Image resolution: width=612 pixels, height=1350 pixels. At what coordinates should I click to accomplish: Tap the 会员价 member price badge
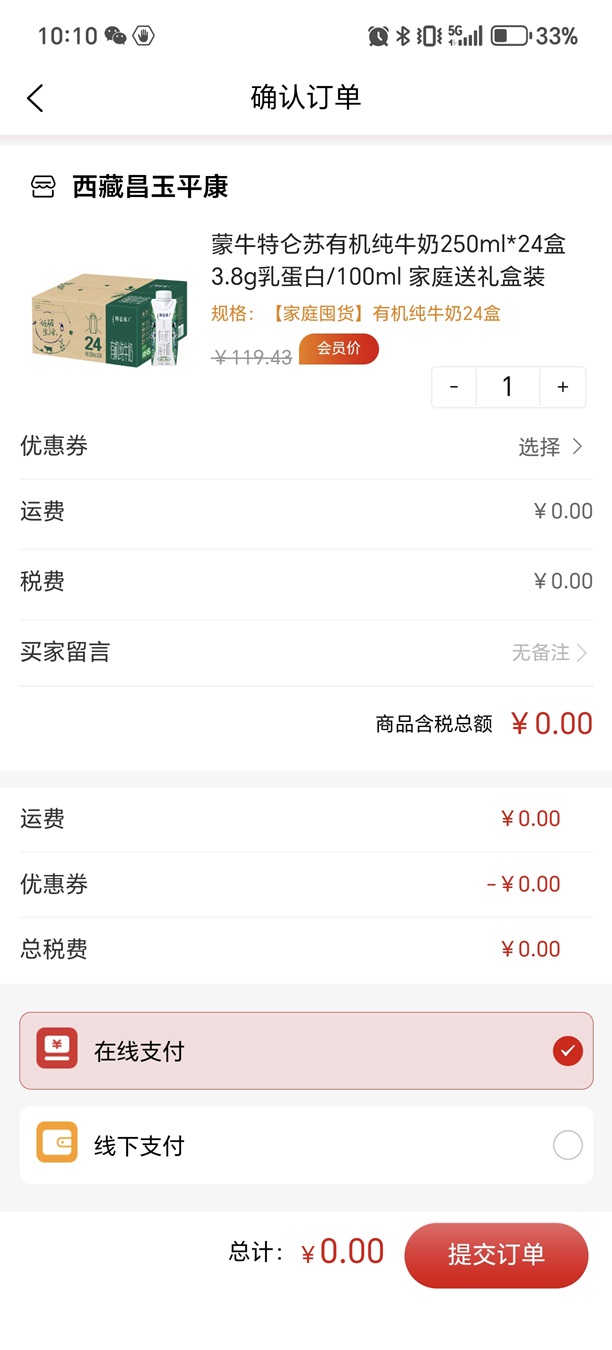338,349
